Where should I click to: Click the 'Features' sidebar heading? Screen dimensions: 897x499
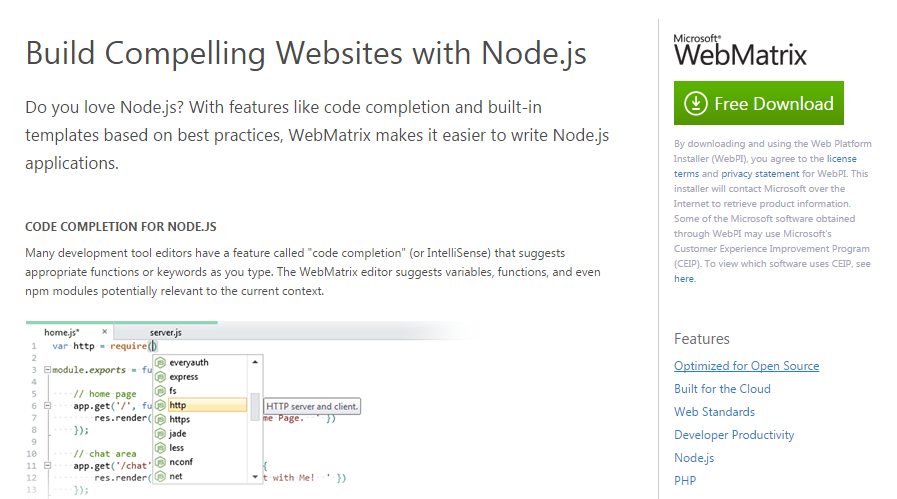701,339
